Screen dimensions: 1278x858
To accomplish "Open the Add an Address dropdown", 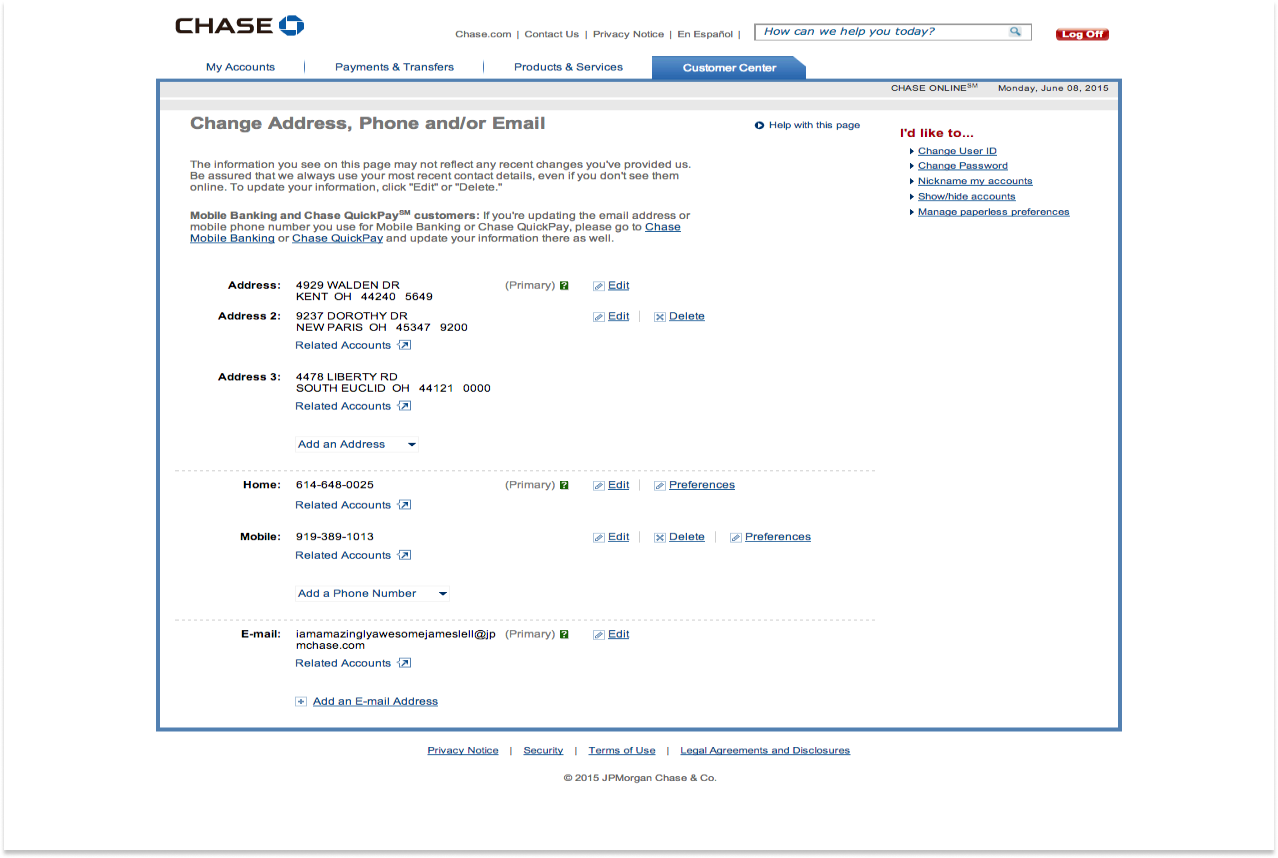I will tap(357, 444).
